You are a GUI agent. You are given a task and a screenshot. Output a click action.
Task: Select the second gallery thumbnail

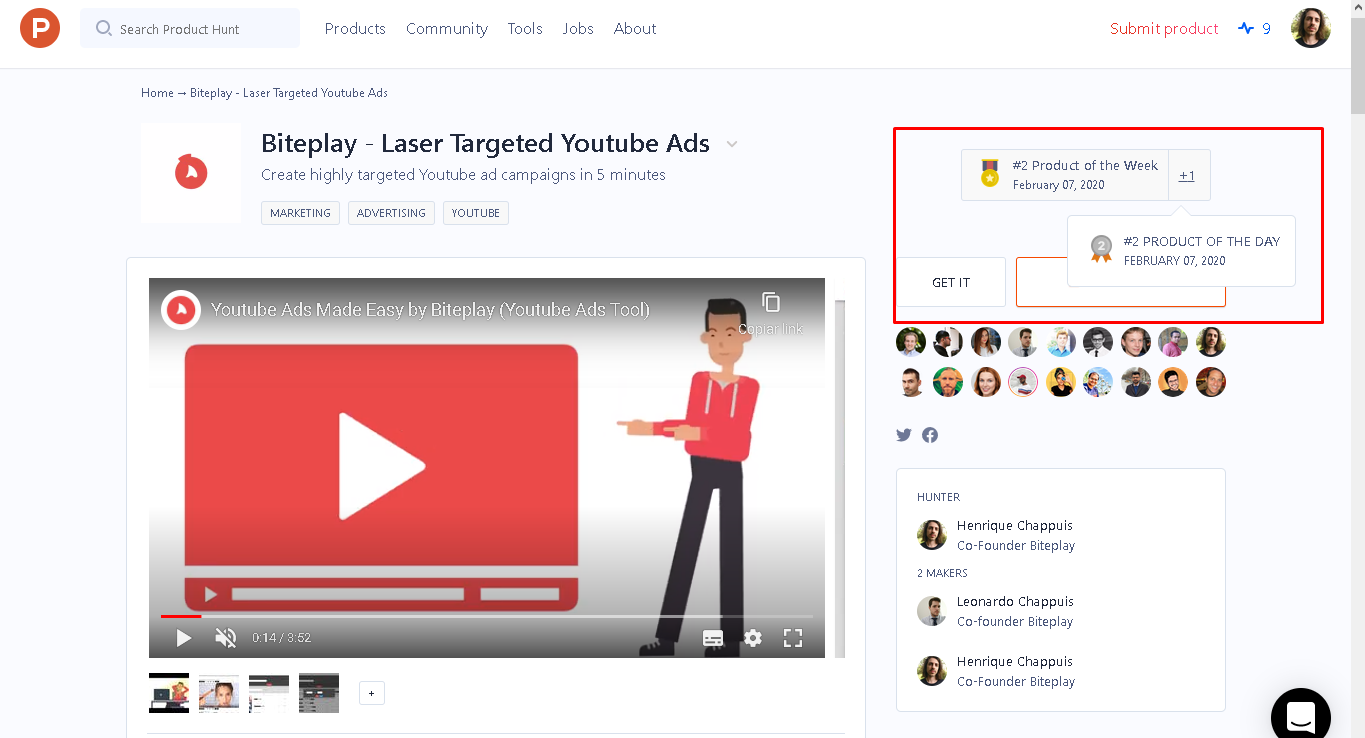[219, 693]
